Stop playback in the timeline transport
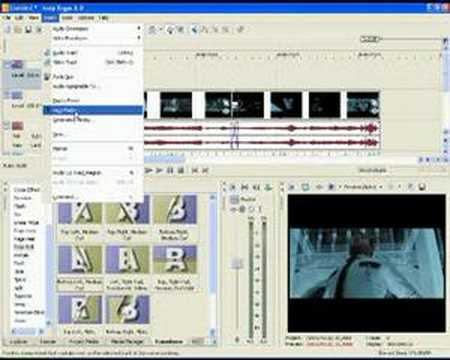Image resolution: width=450 pixels, height=360 pixels. pyautogui.click(x=181, y=171)
